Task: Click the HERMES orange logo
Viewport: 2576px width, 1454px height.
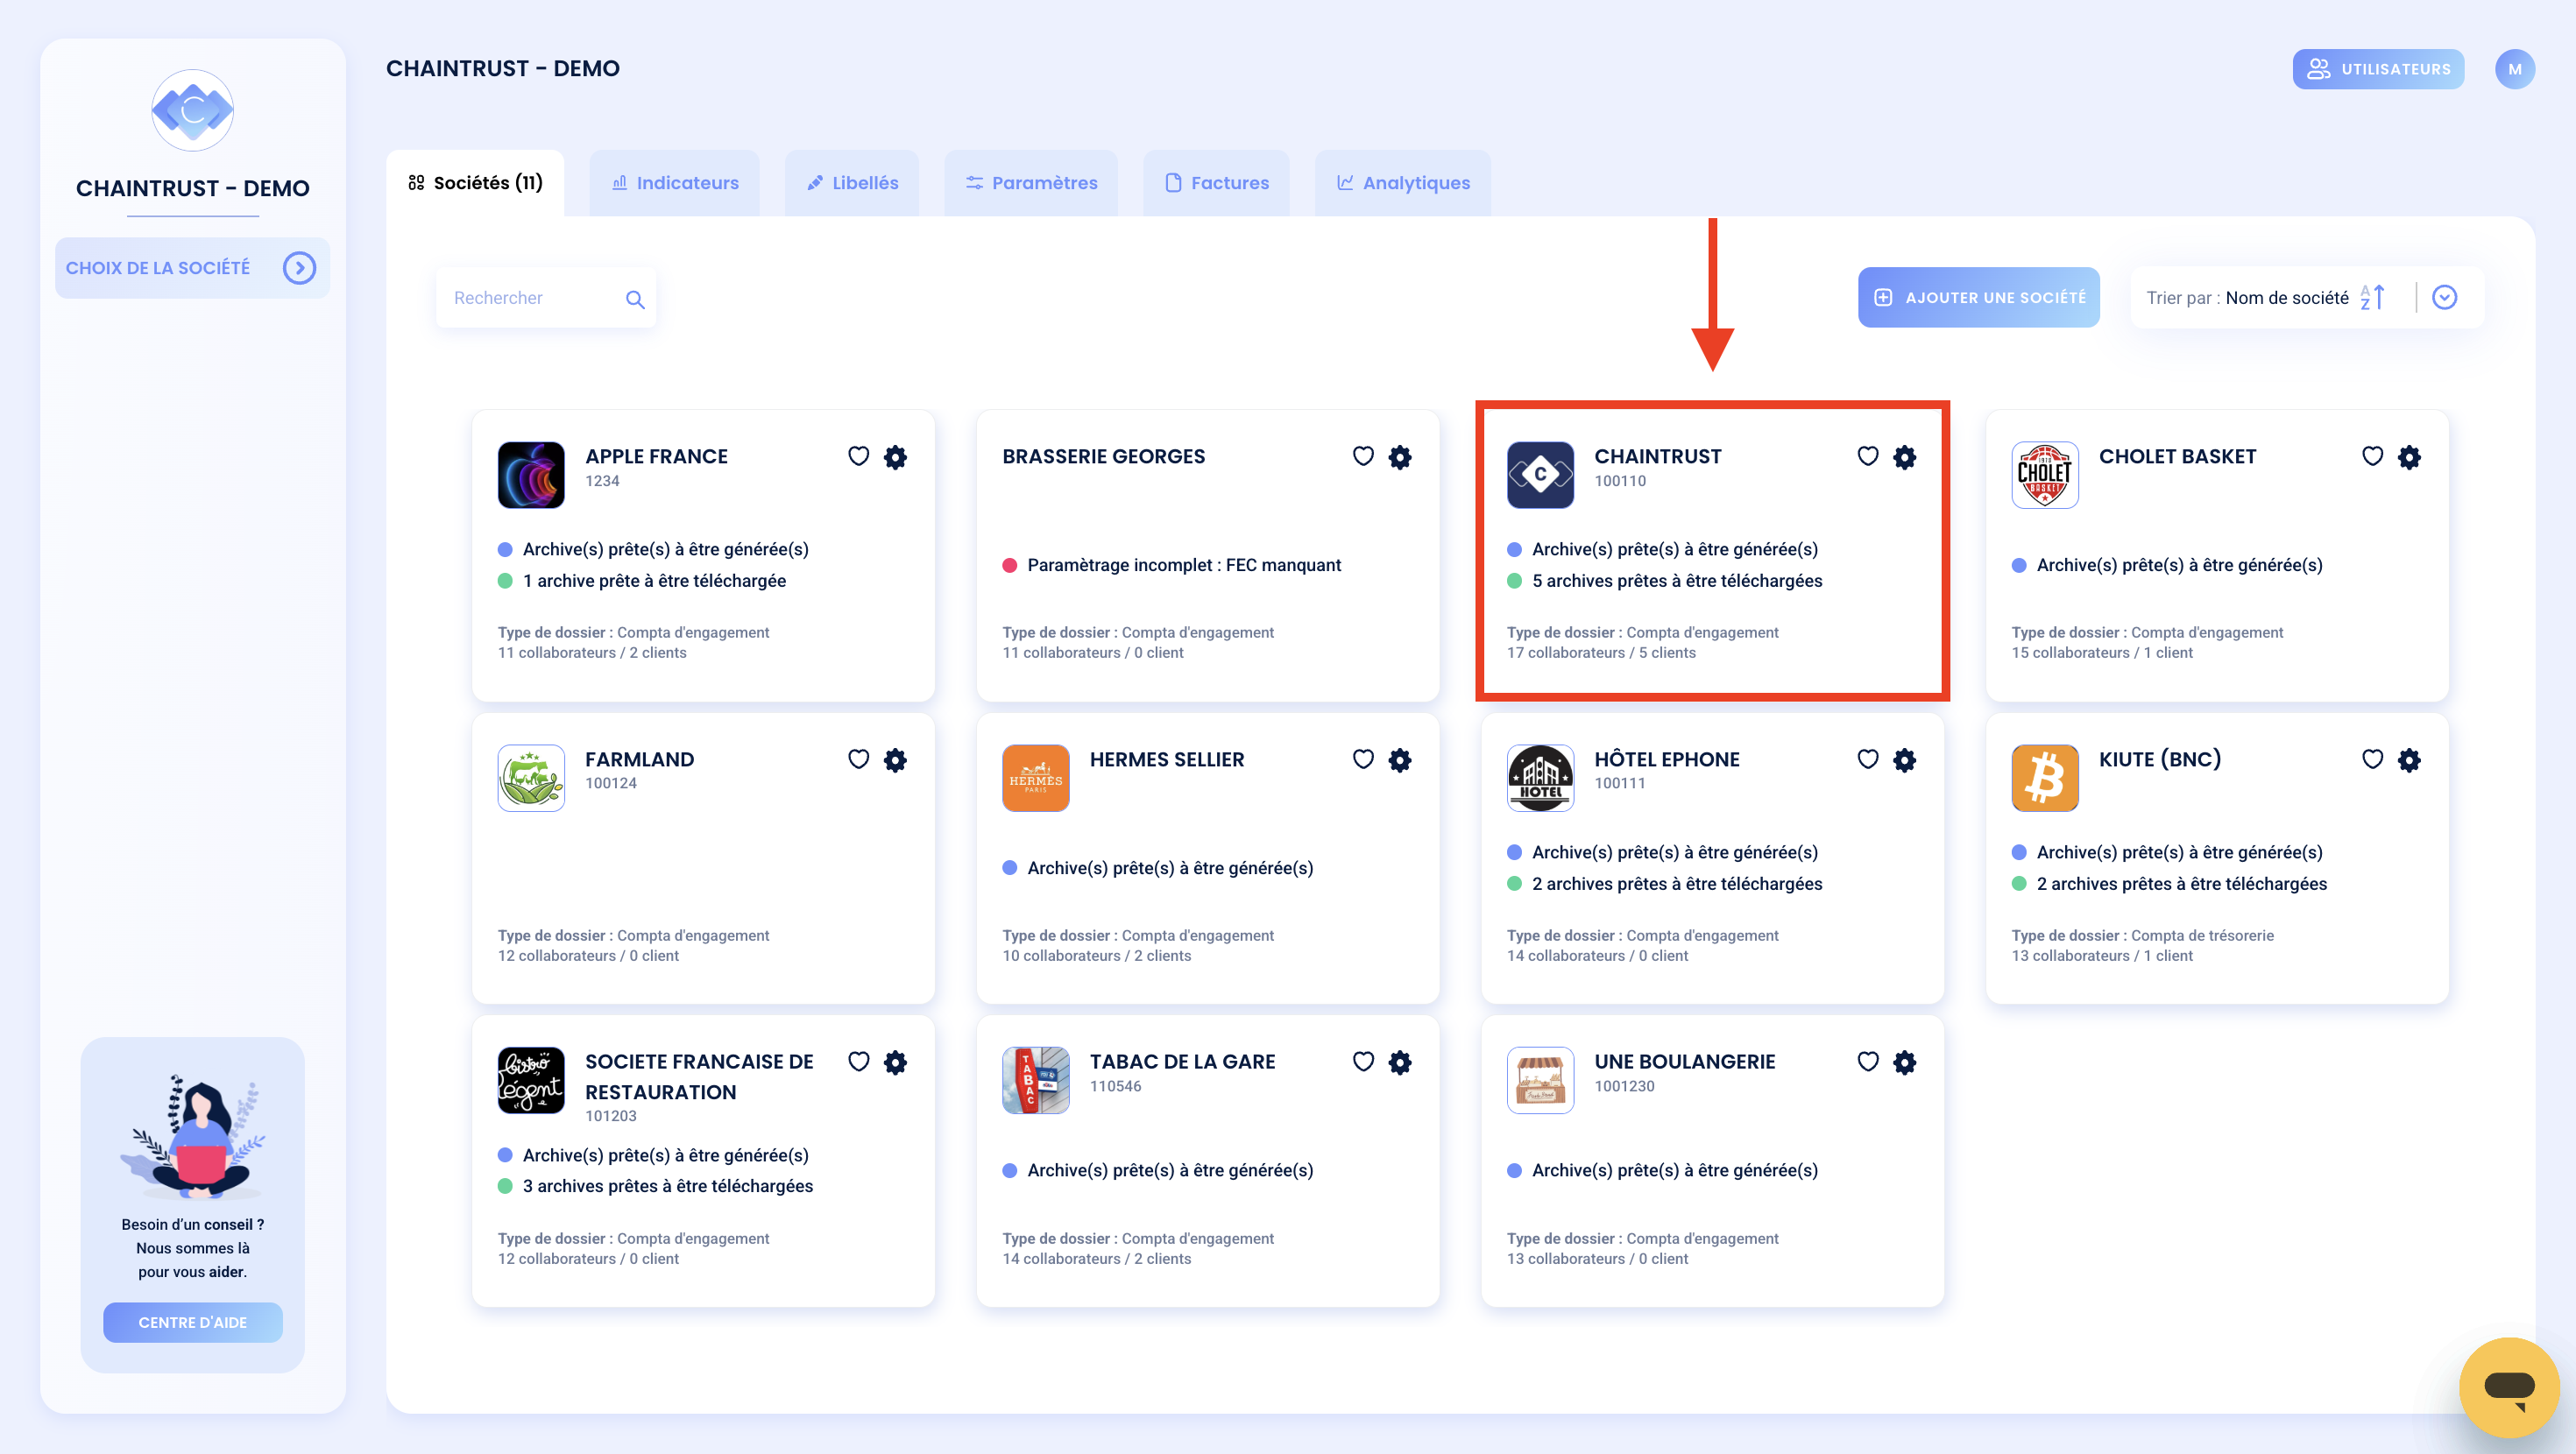Action: coord(1036,778)
